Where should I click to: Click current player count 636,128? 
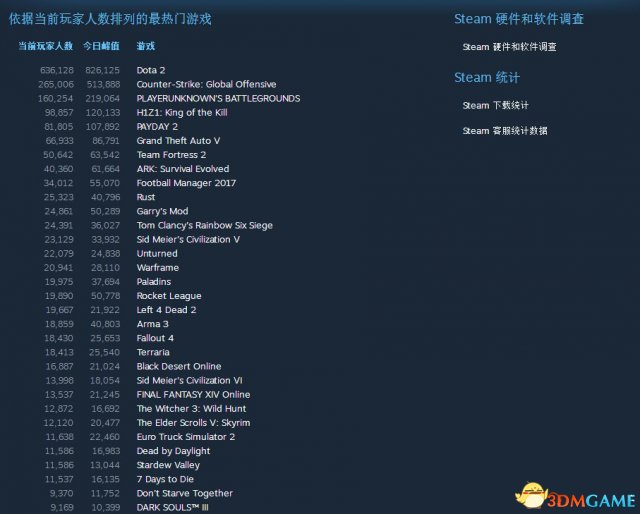coord(57,70)
